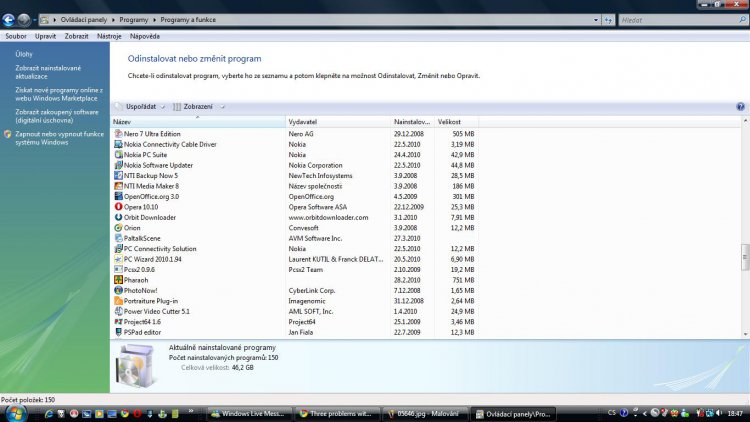Click the OpenOffice.org 3.0 icon

click(118, 196)
